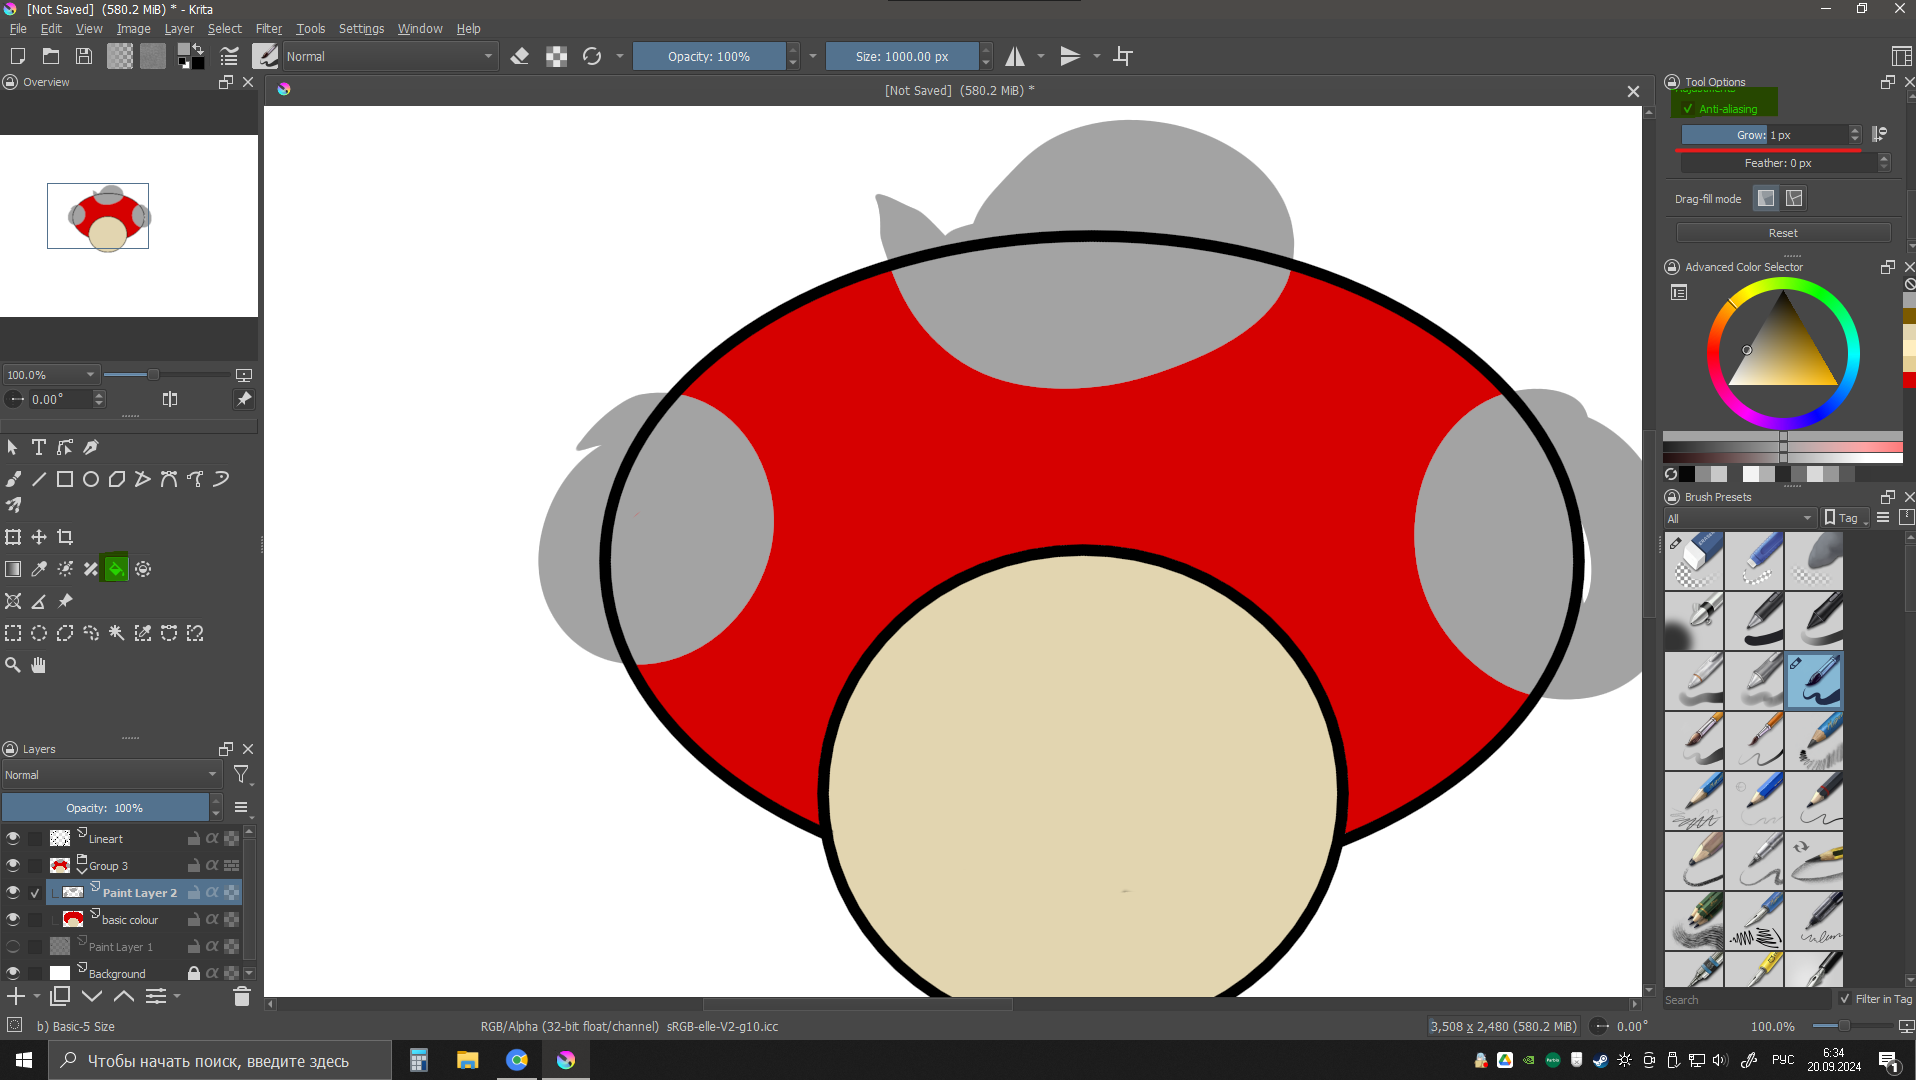The width and height of the screenshot is (1916, 1080).
Task: Open the layer filter funnel dropdown
Action: [241, 775]
